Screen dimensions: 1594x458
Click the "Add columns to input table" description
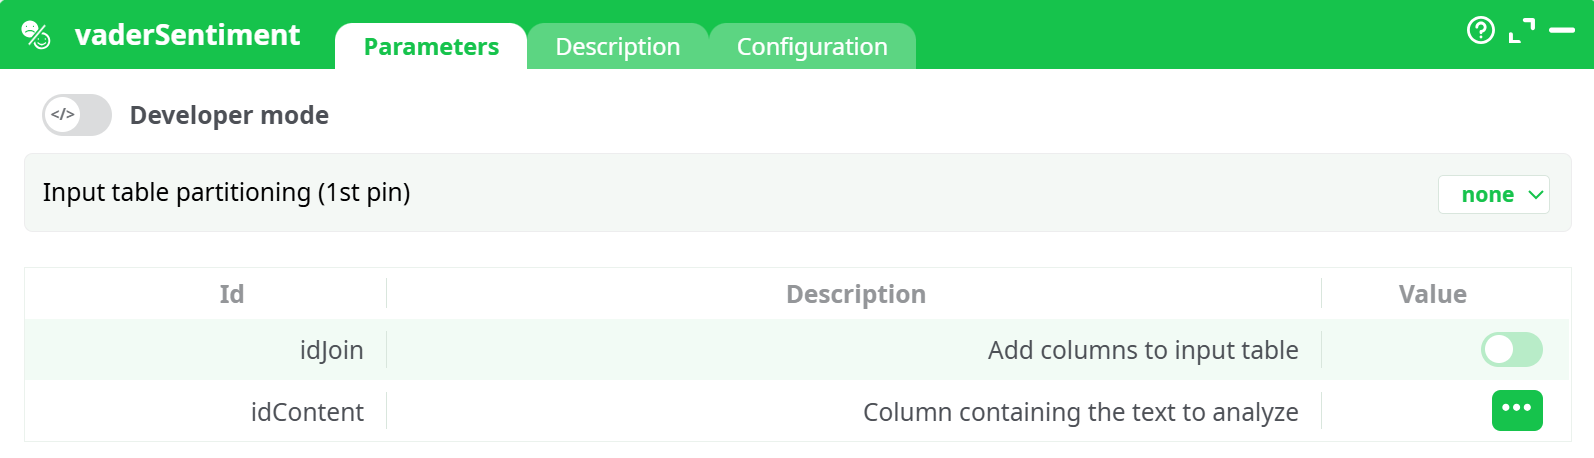(1142, 350)
